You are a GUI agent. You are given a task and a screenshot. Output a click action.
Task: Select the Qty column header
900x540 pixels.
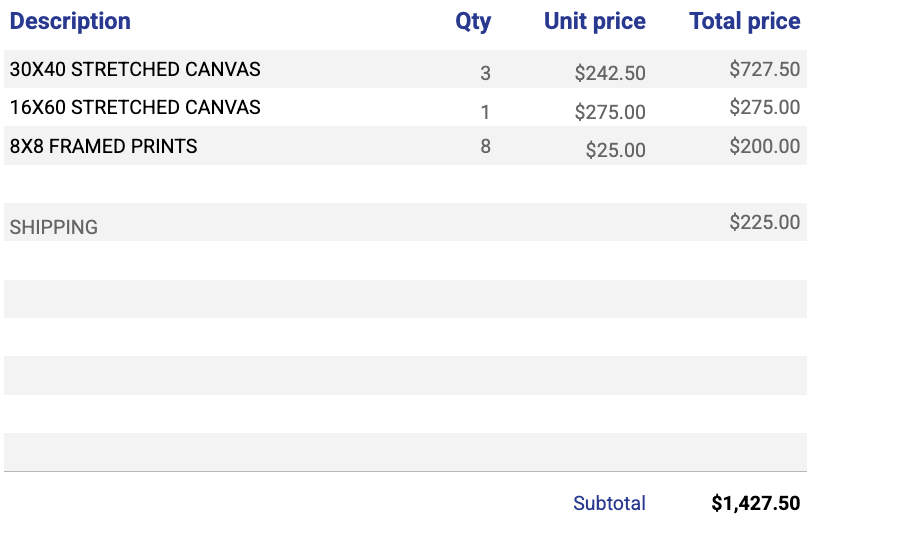coord(473,21)
